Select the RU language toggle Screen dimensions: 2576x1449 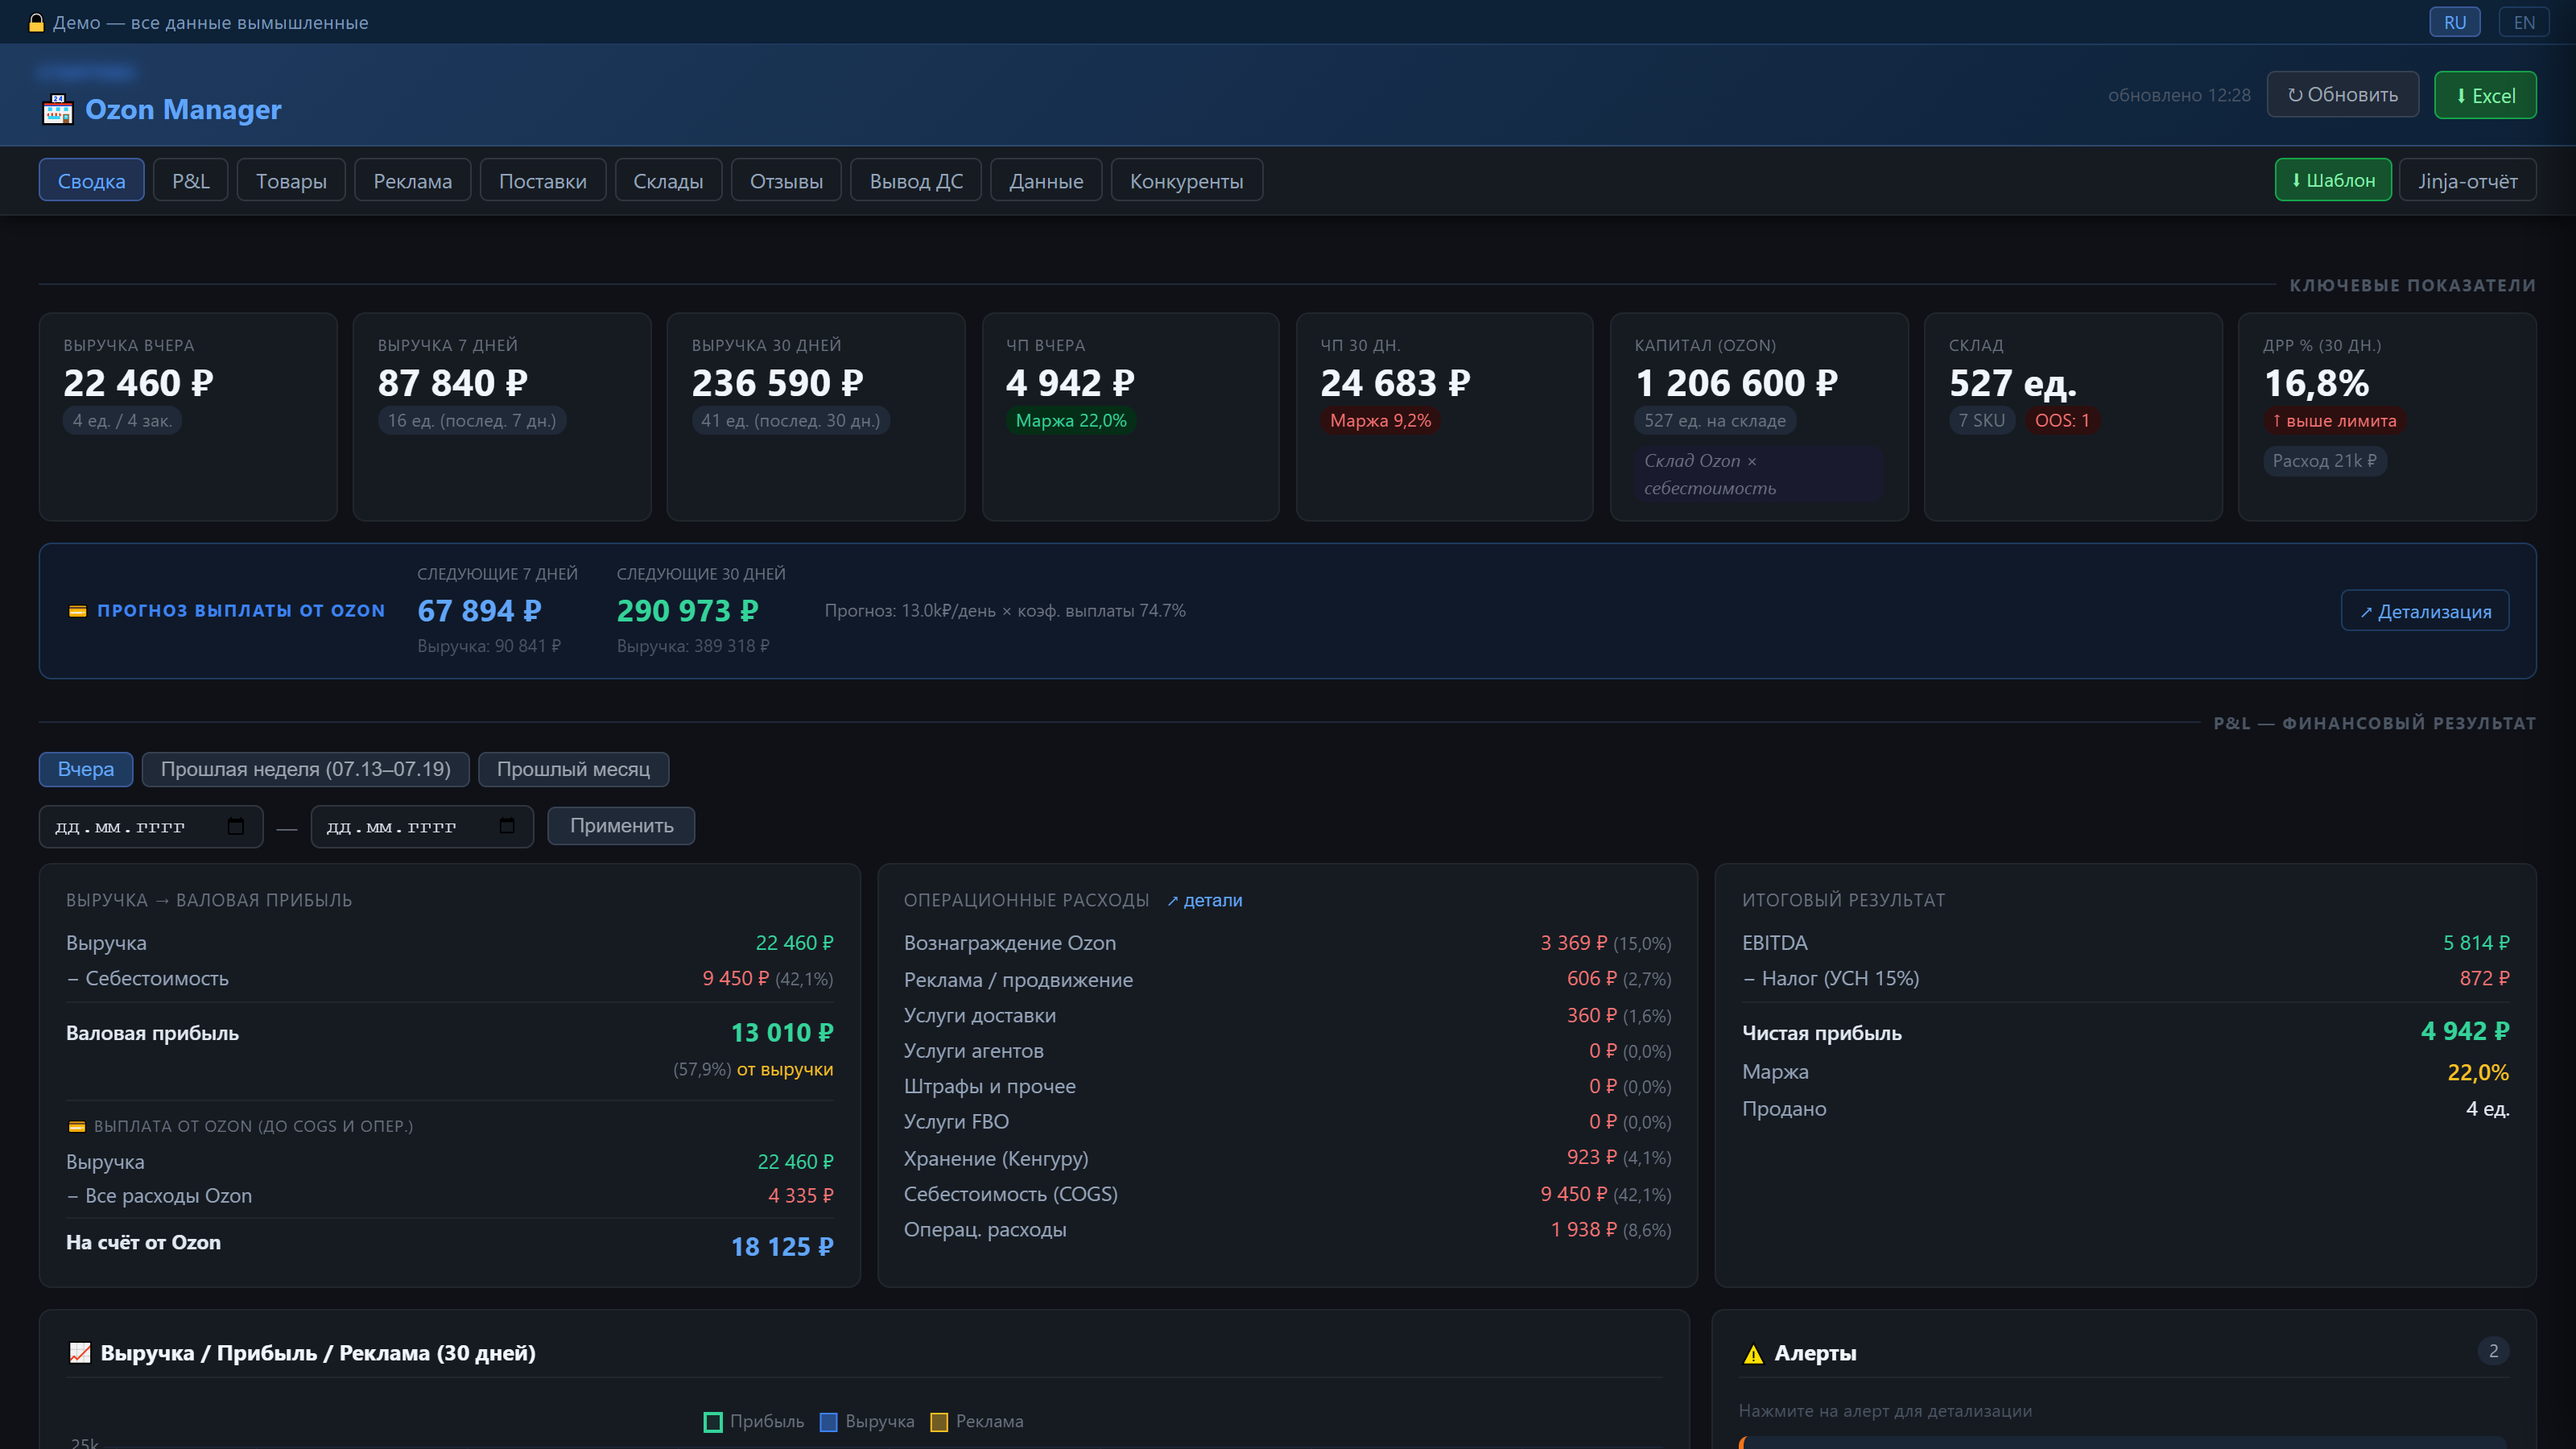[x=2455, y=22]
